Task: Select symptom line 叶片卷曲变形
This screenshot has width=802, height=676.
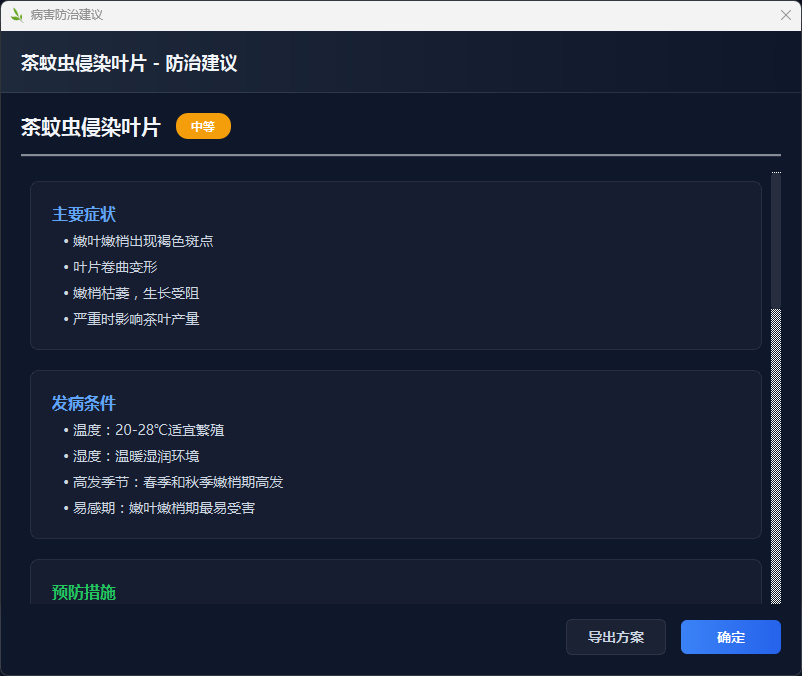Action: [x=114, y=267]
